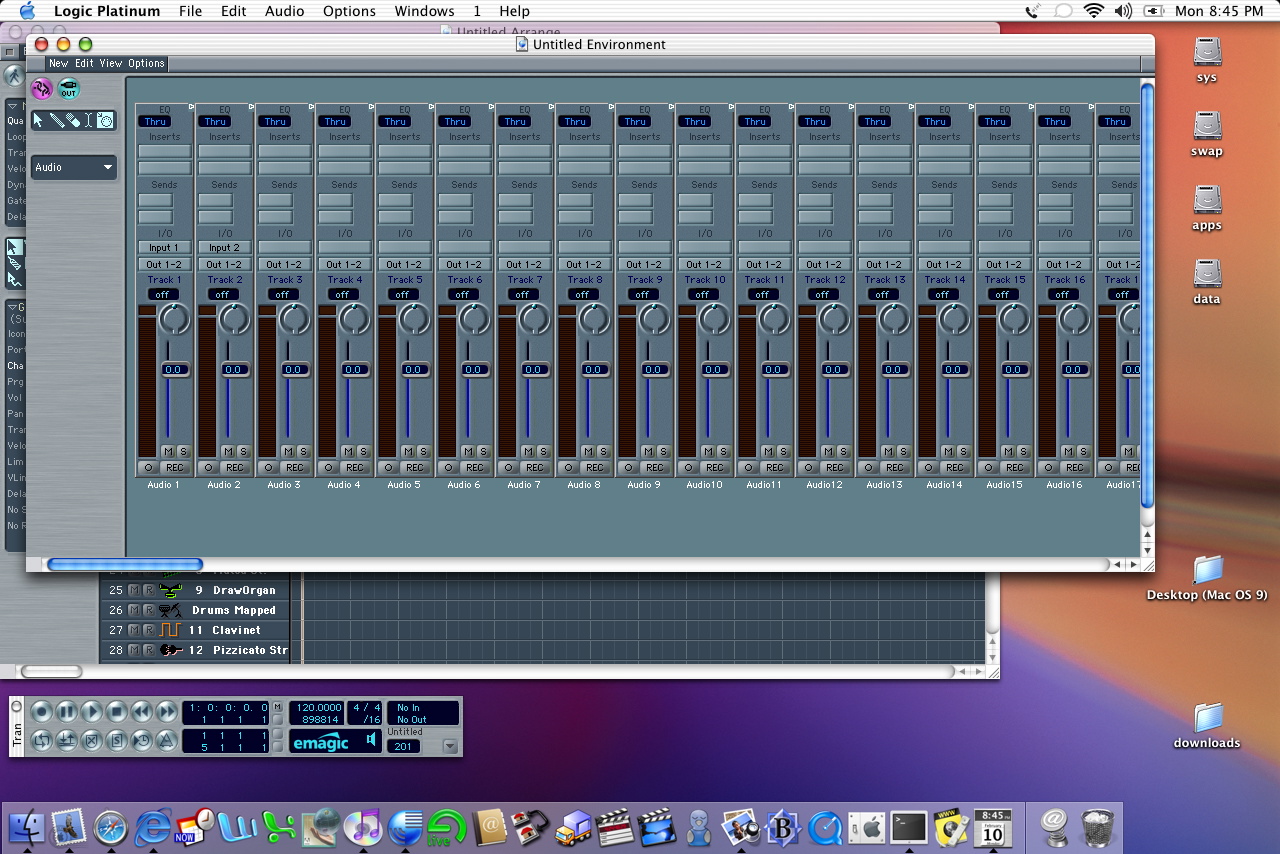Screen dimensions: 1280x854
Task: Open the Environment window's New menu
Action: (x=58, y=63)
